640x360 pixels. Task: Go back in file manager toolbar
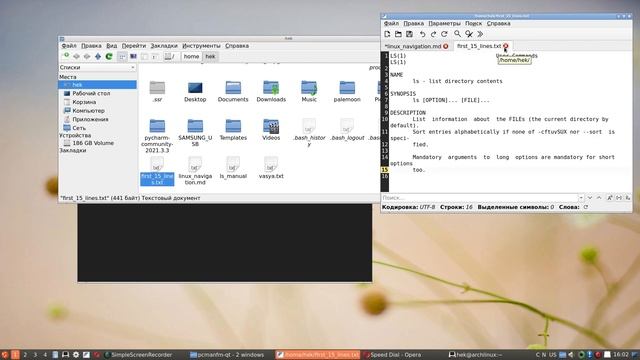76,56
